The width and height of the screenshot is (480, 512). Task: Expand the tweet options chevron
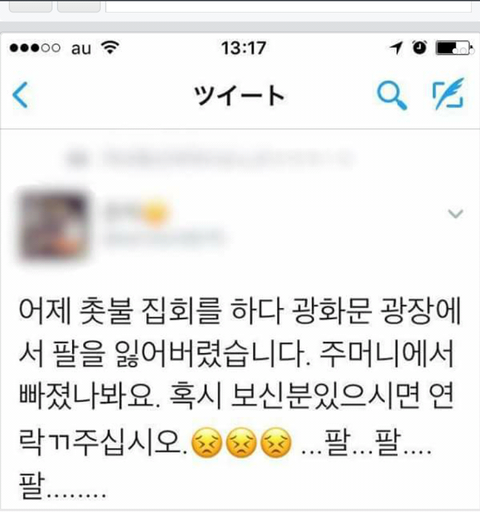click(x=455, y=213)
